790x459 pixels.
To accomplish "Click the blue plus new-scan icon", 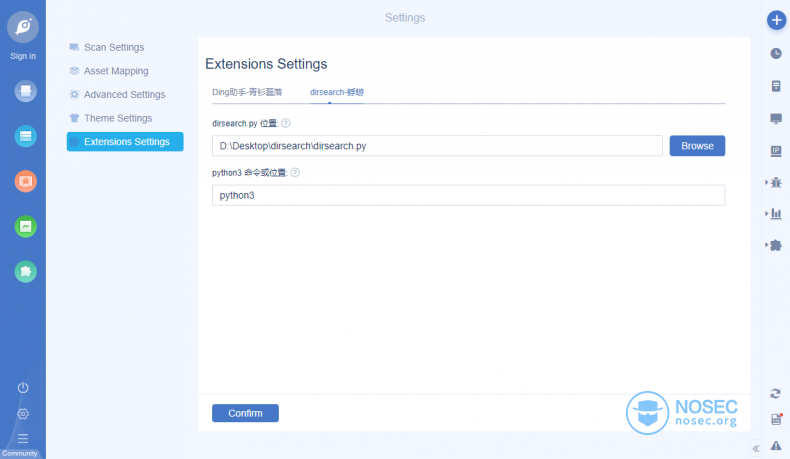I will (776, 20).
